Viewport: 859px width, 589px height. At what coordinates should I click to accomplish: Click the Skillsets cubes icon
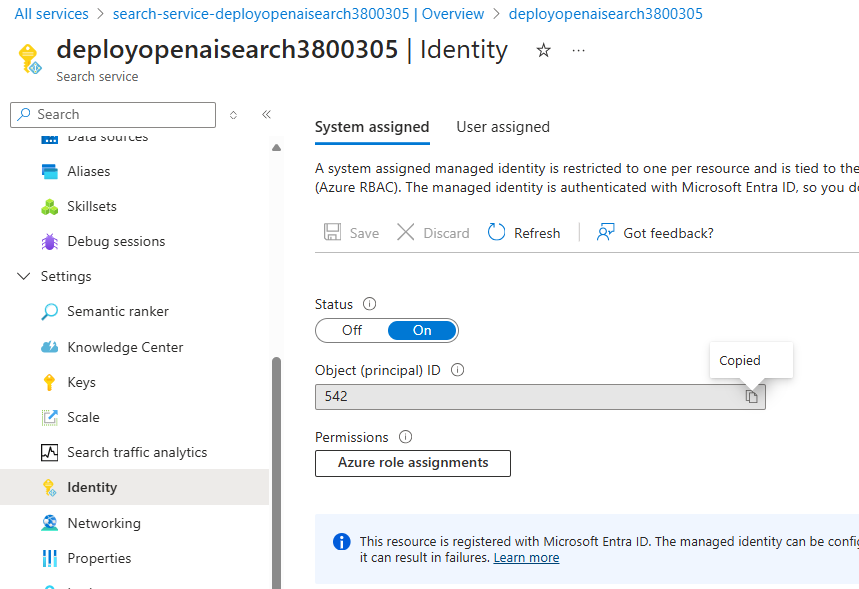pyautogui.click(x=49, y=207)
